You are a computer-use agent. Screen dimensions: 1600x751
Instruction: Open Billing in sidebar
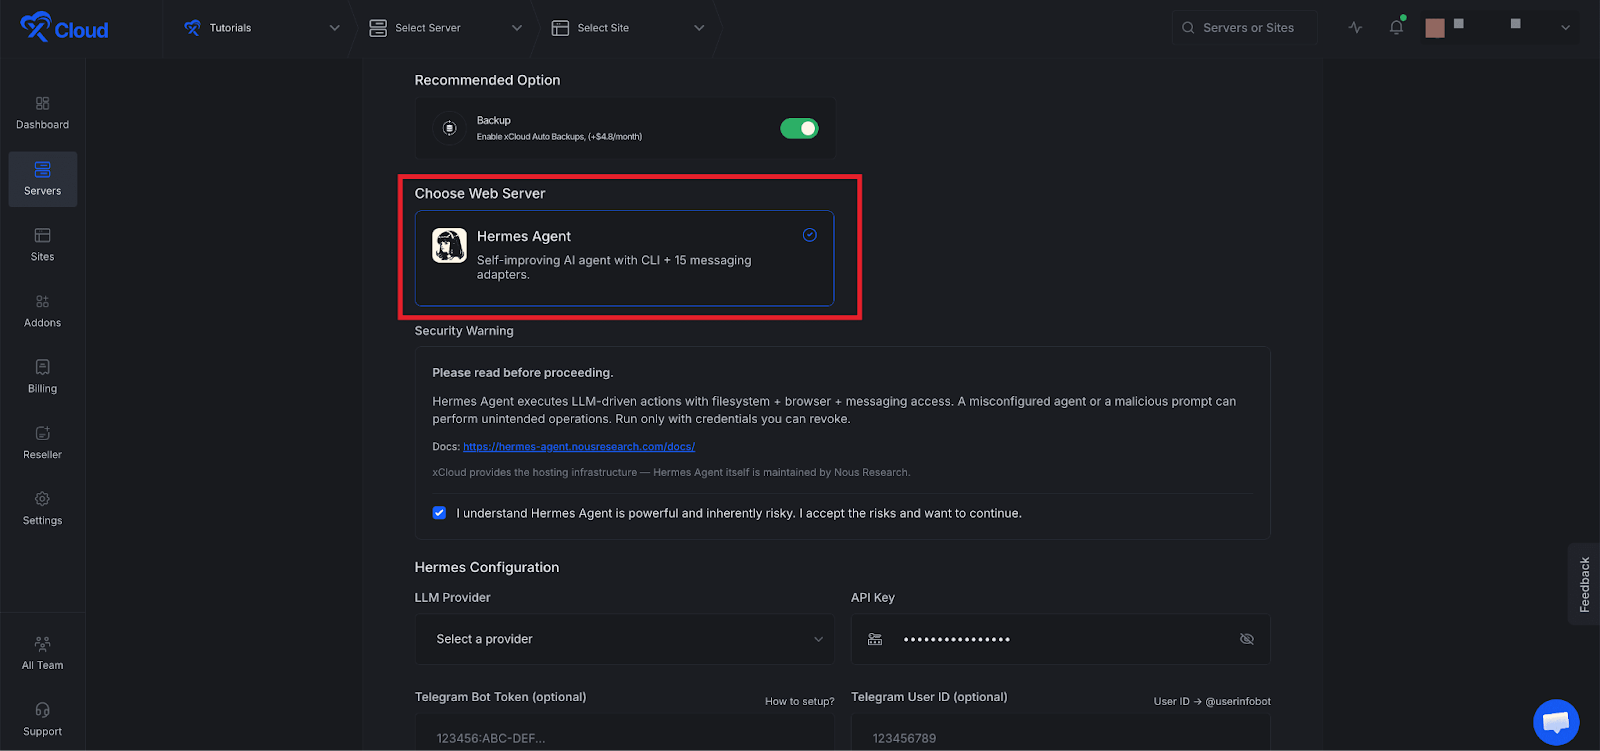point(42,377)
